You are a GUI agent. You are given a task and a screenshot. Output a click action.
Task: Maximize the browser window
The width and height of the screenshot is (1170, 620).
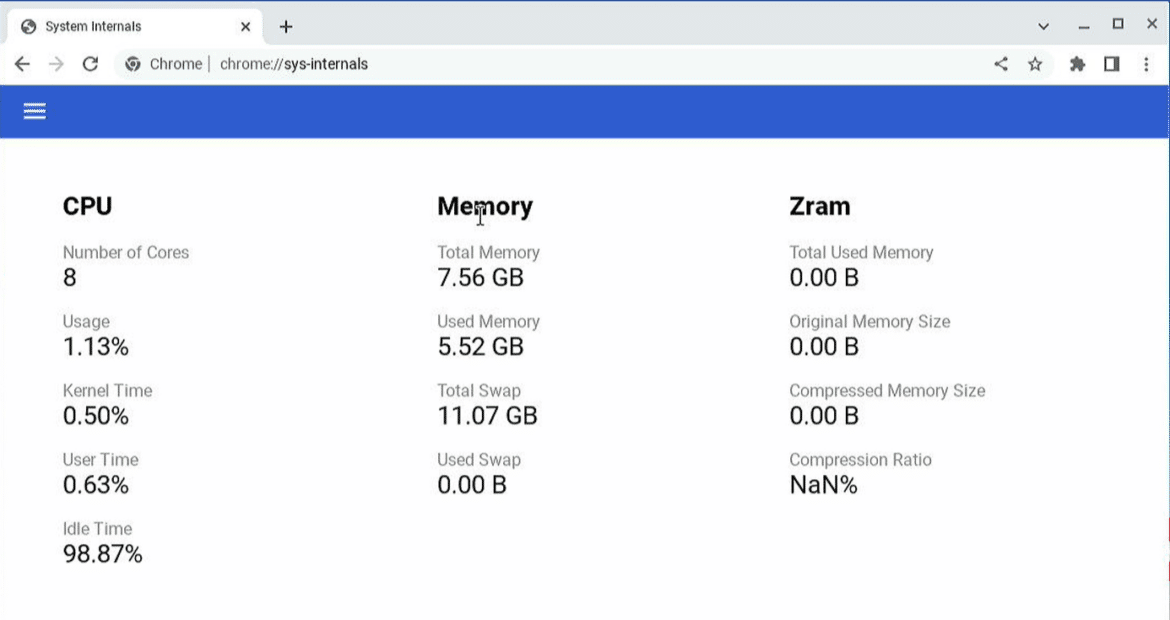(x=1118, y=25)
